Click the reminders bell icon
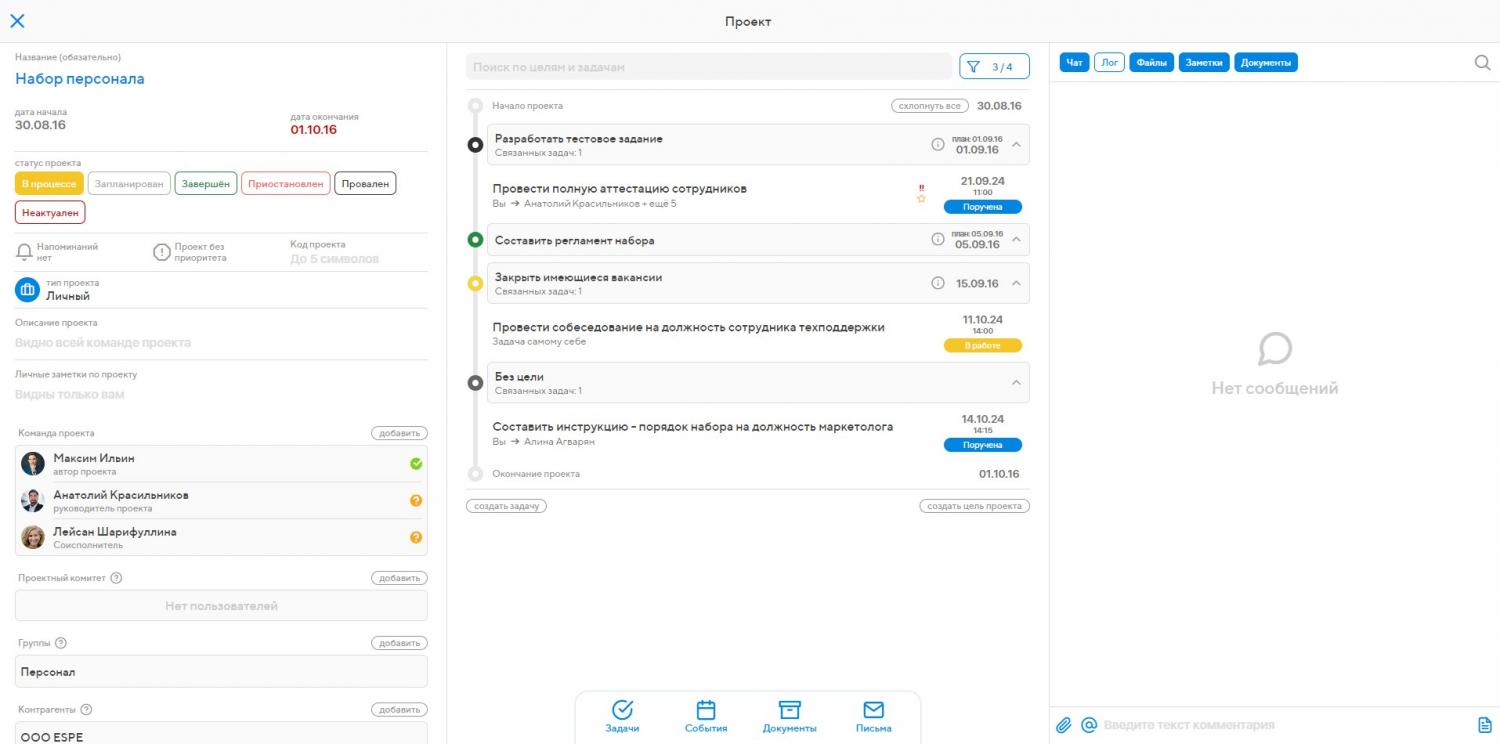 click(25, 252)
